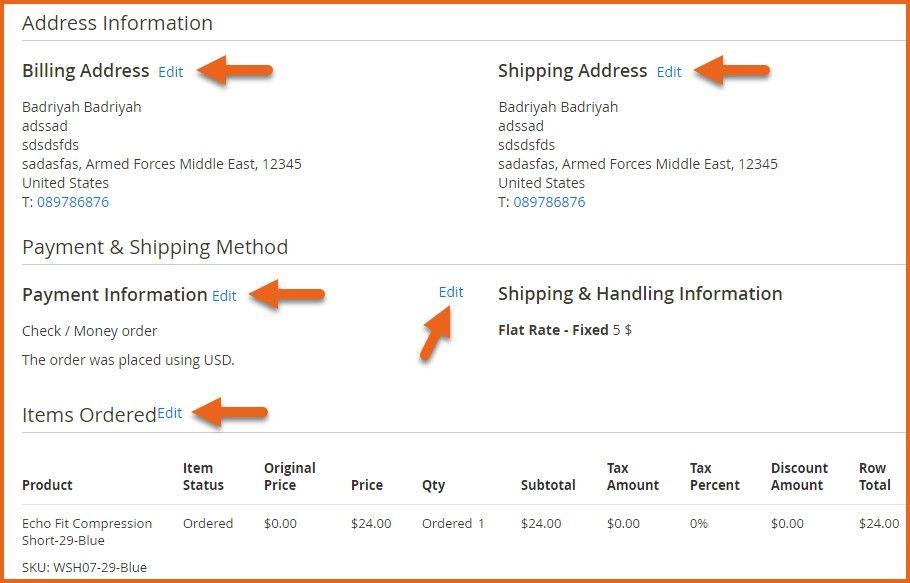Edit the Items Ordered section
910x583 pixels.
(x=170, y=413)
